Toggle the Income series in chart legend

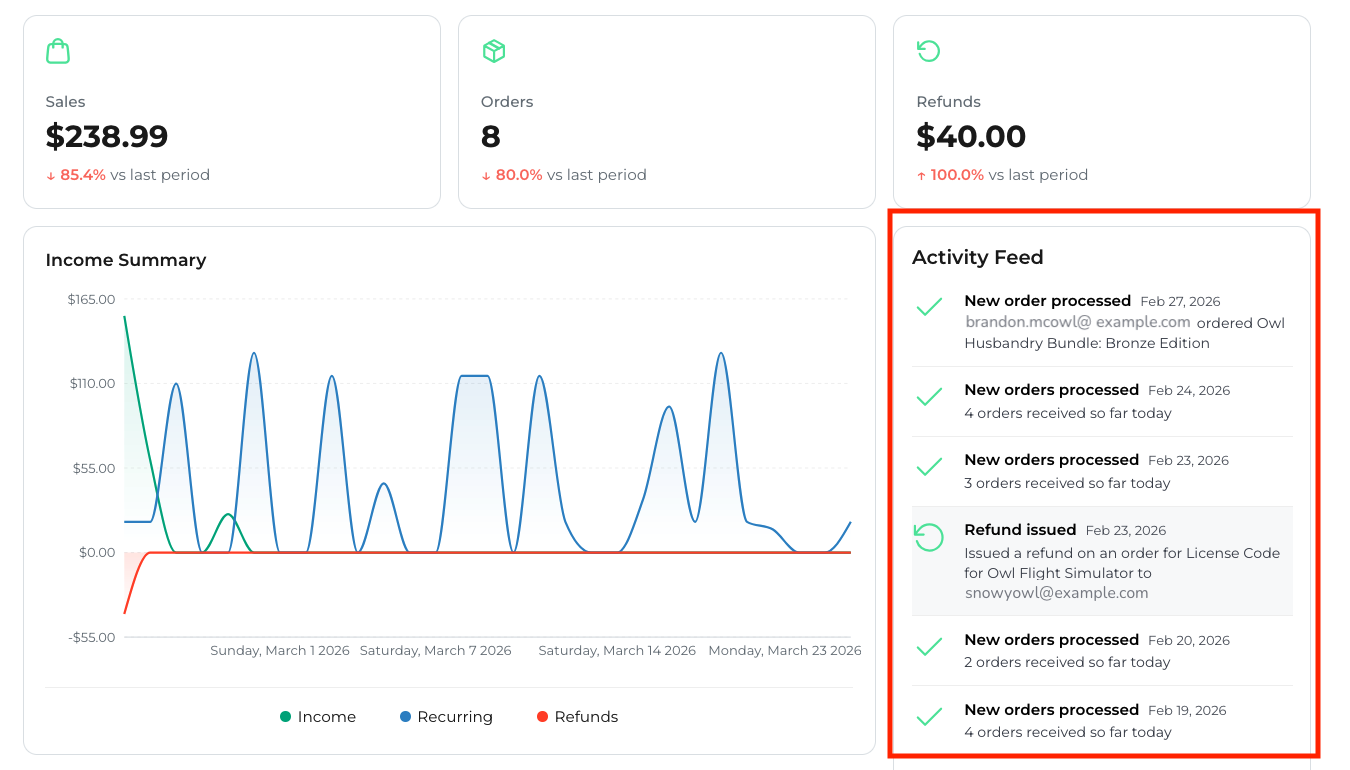click(x=318, y=717)
